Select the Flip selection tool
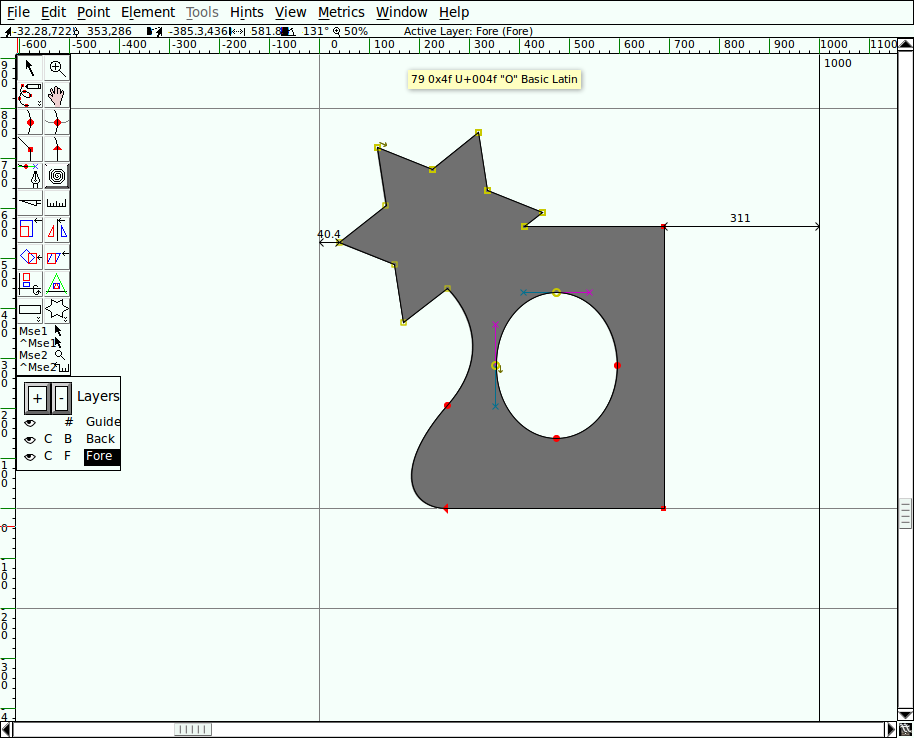Screen dimensions: 914x738 coord(57,230)
